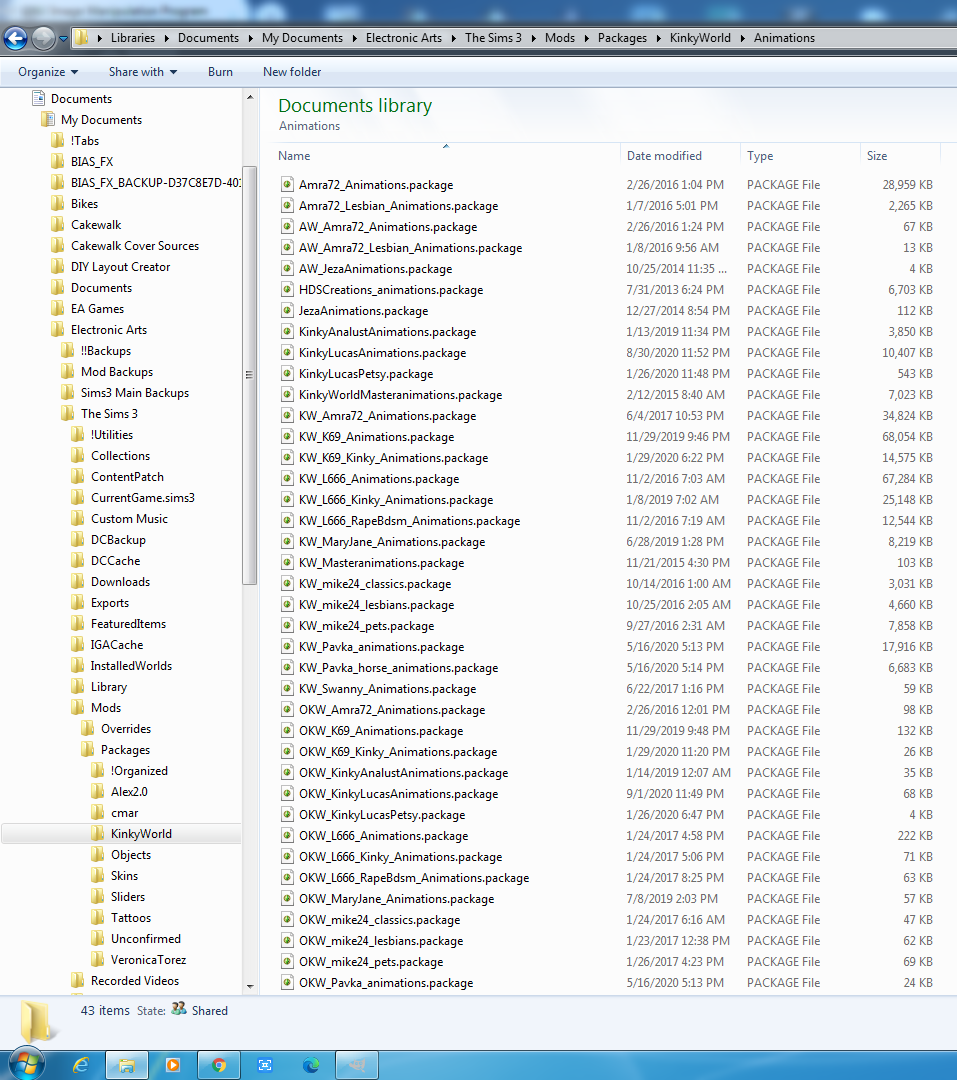Select OKW_Pavka_animations.package

386,983
